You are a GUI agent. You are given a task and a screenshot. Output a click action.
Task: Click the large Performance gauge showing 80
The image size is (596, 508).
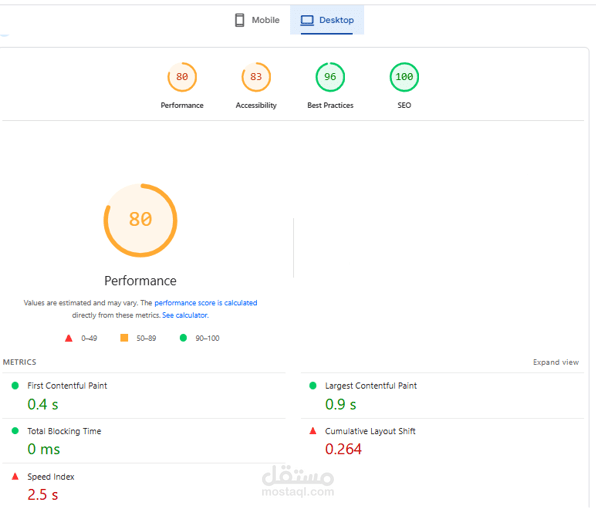tap(140, 220)
